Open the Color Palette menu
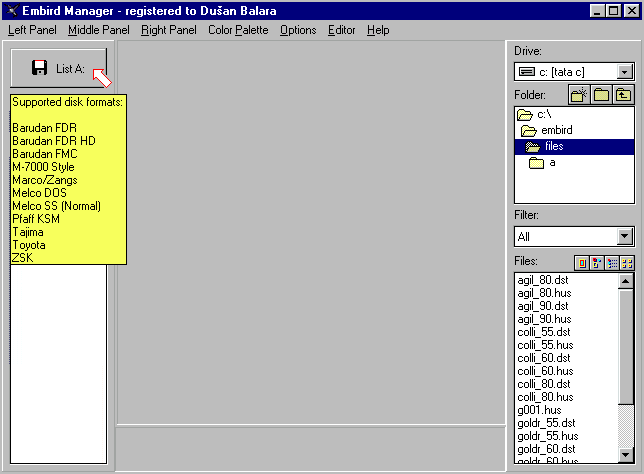This screenshot has height=474, width=644. point(238,30)
